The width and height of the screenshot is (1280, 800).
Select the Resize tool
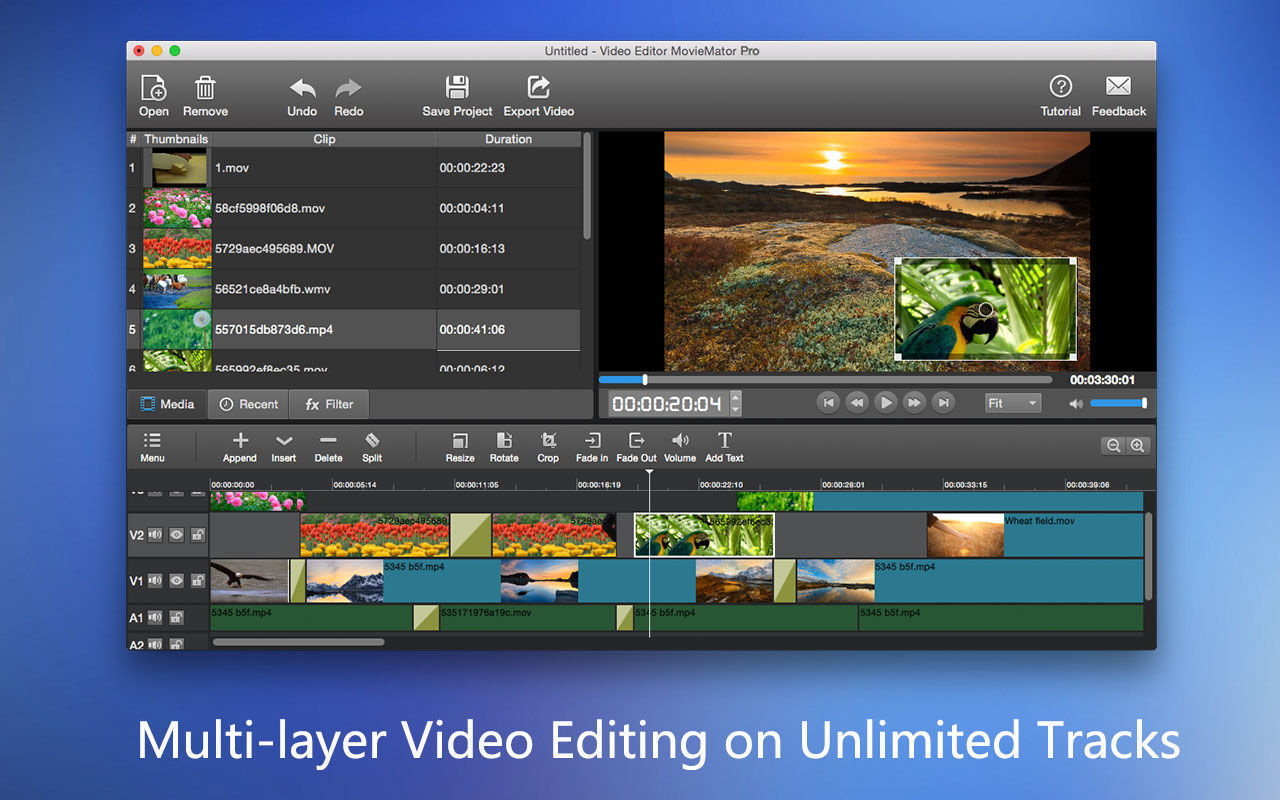[459, 447]
